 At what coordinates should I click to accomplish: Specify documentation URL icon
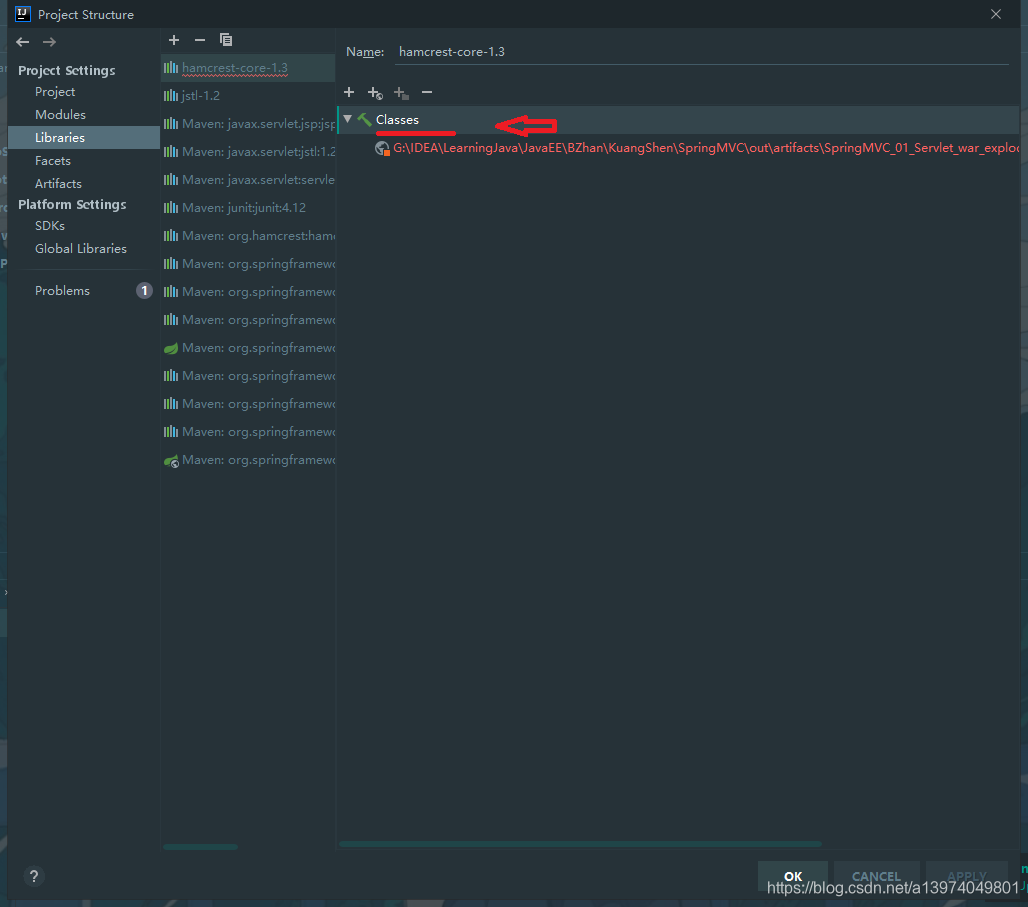tap(375, 93)
